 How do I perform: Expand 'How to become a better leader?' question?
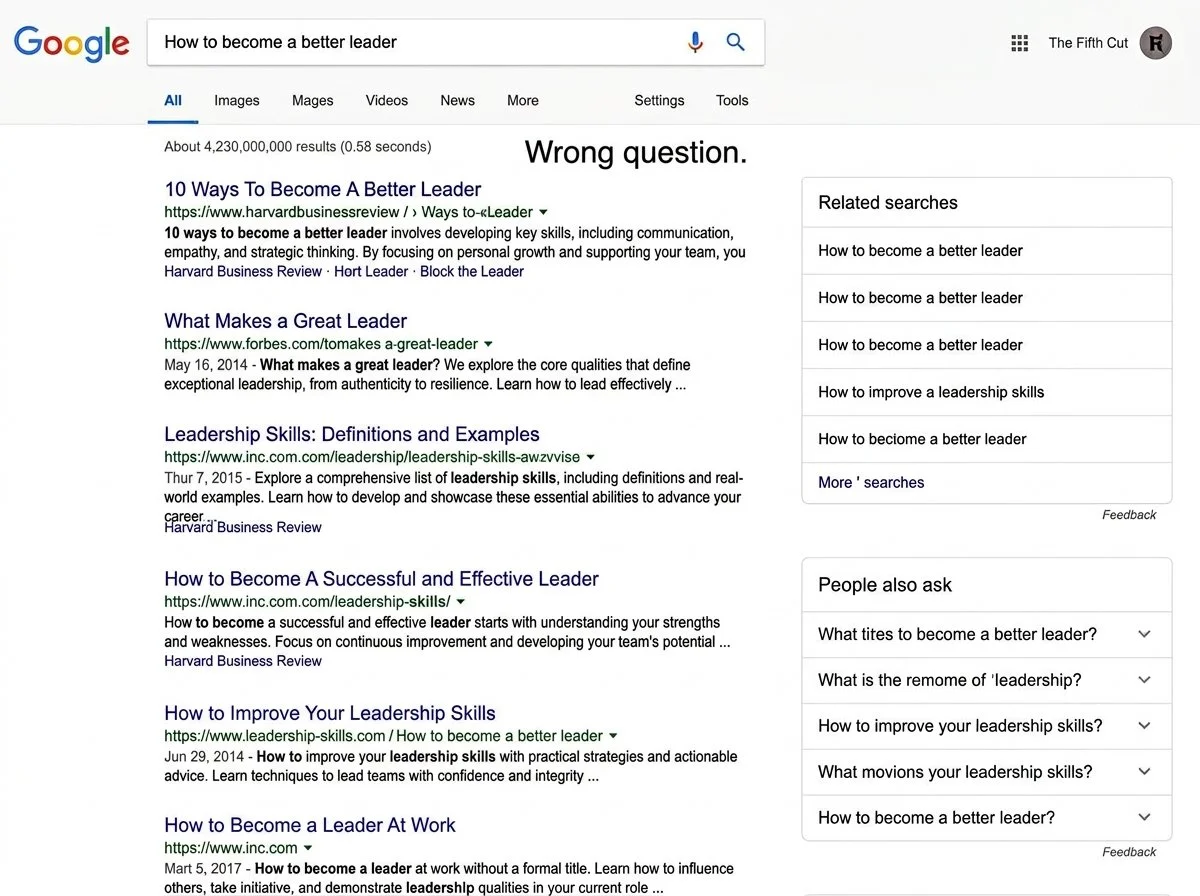coord(987,818)
